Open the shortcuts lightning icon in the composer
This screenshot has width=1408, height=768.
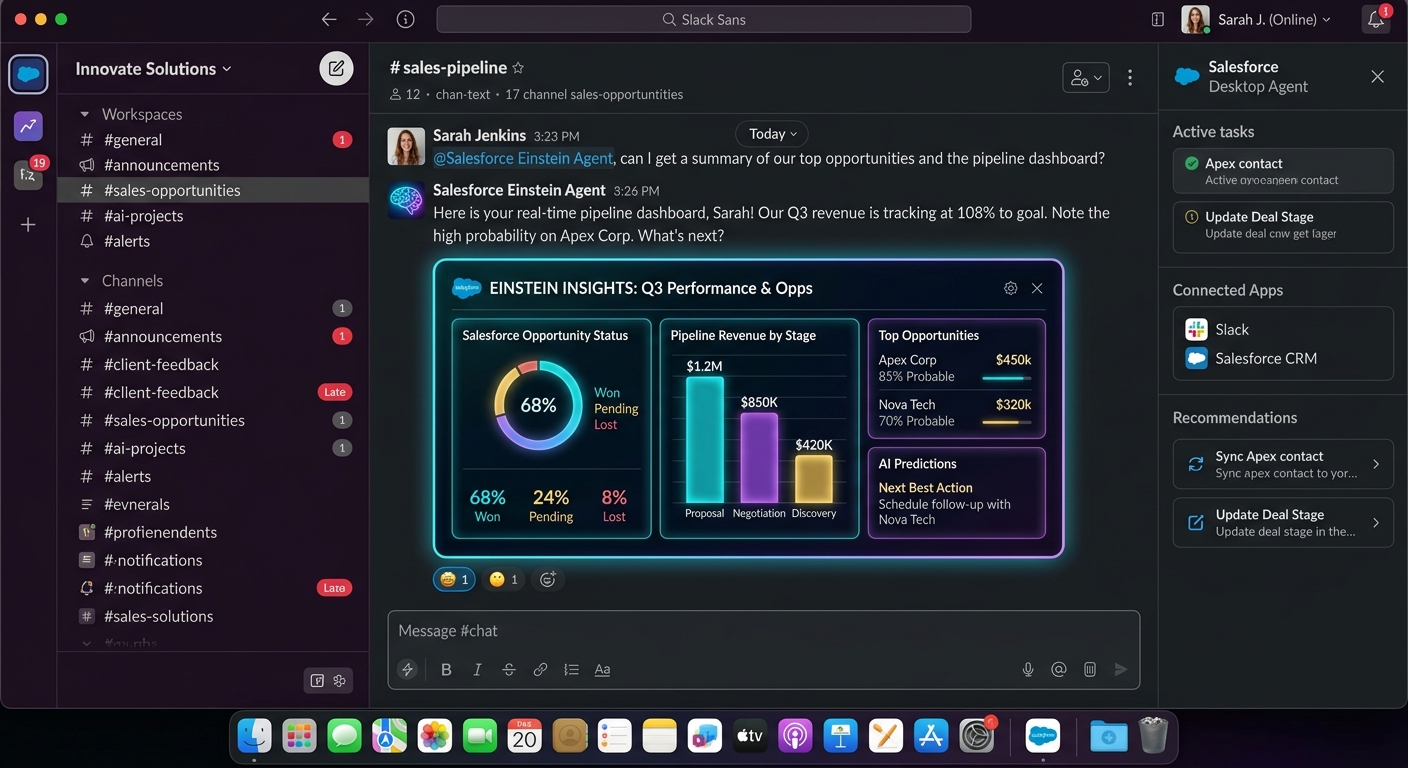[407, 669]
